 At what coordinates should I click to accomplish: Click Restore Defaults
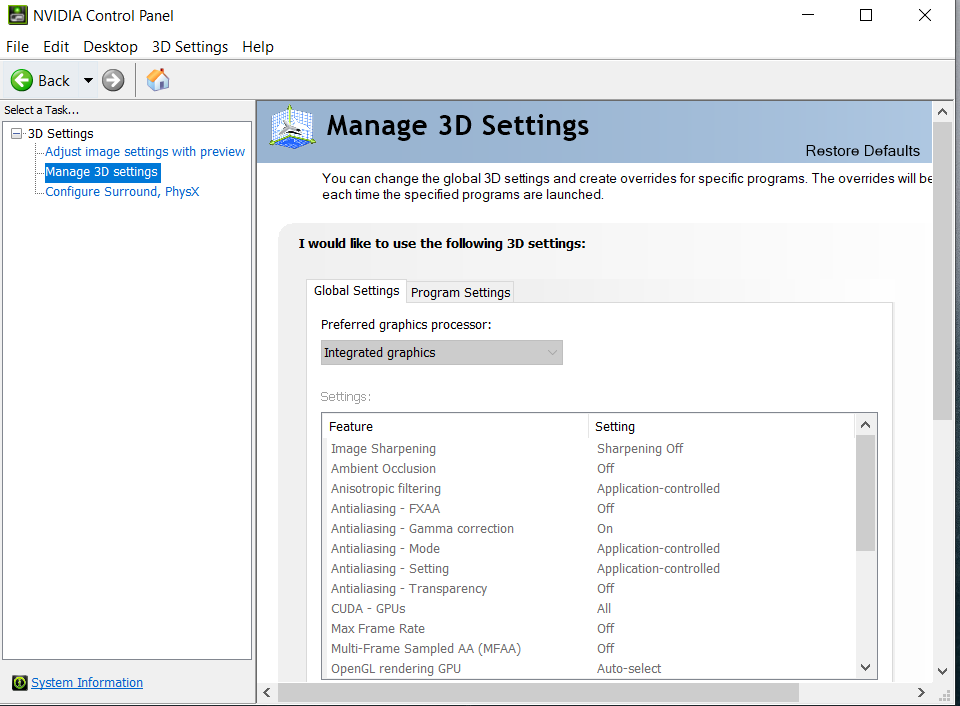[863, 151]
